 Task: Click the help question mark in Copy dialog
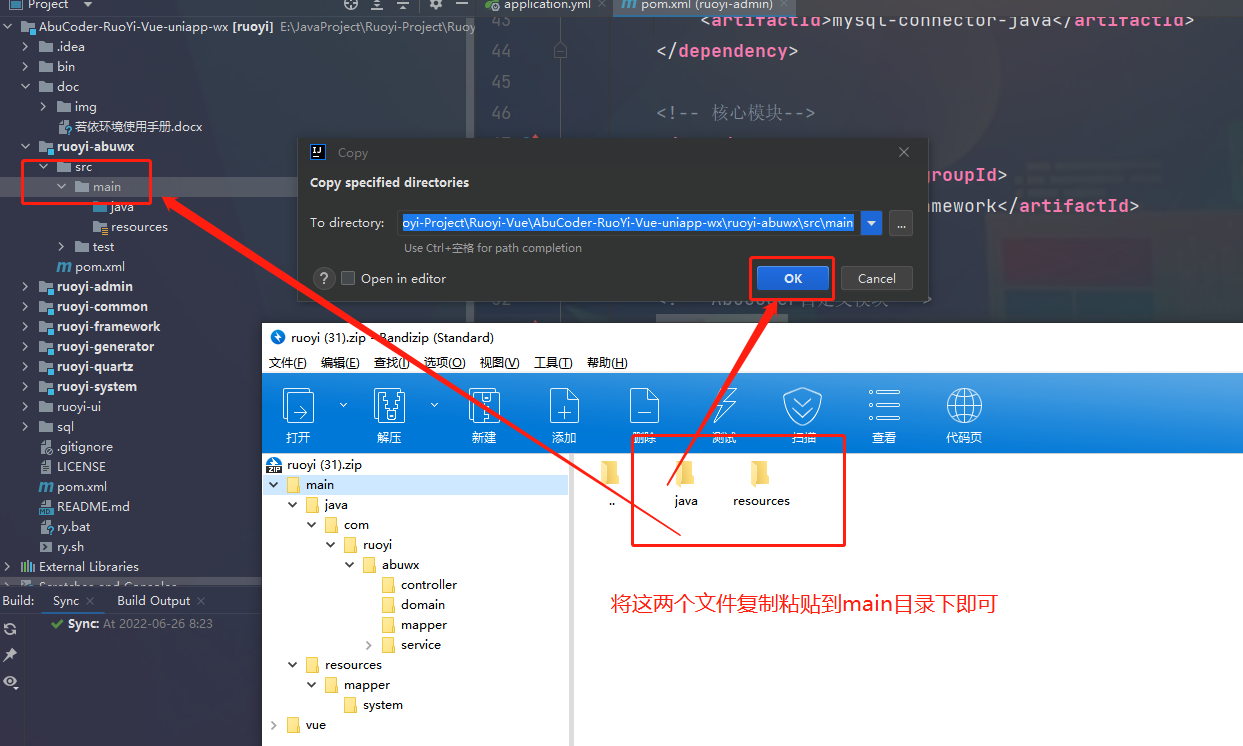pos(324,279)
